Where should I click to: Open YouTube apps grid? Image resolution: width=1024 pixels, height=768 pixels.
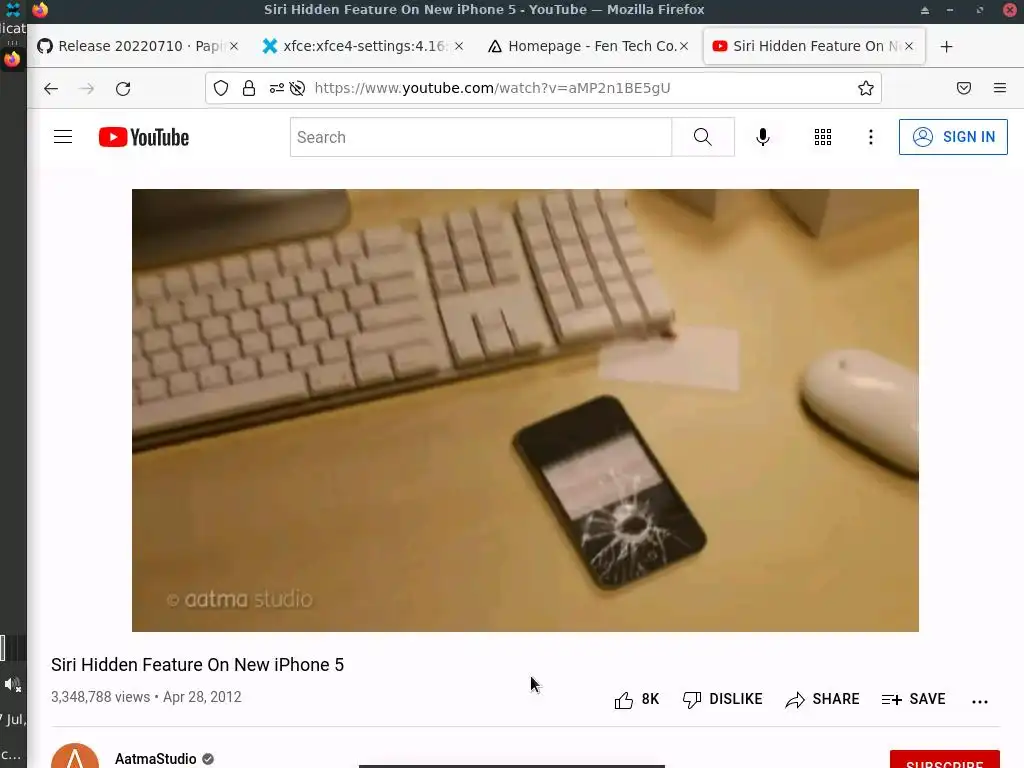[x=823, y=137]
